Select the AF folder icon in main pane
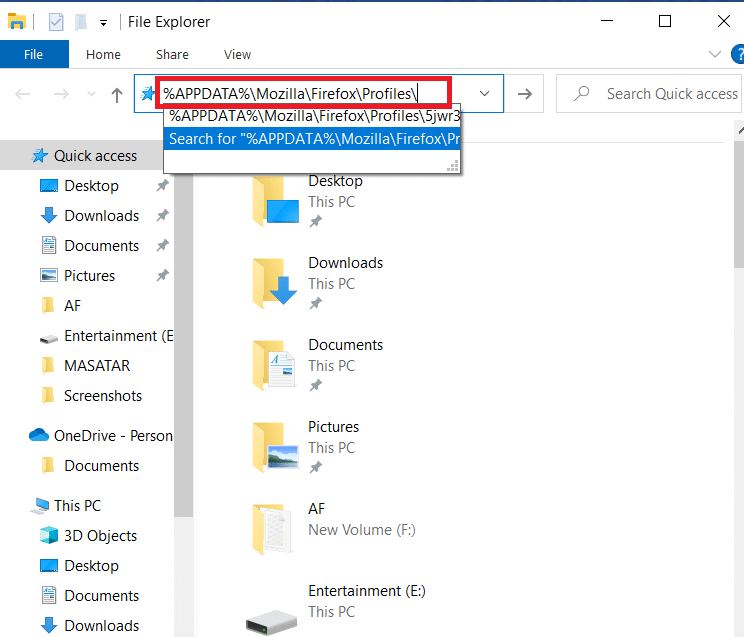 (x=272, y=529)
